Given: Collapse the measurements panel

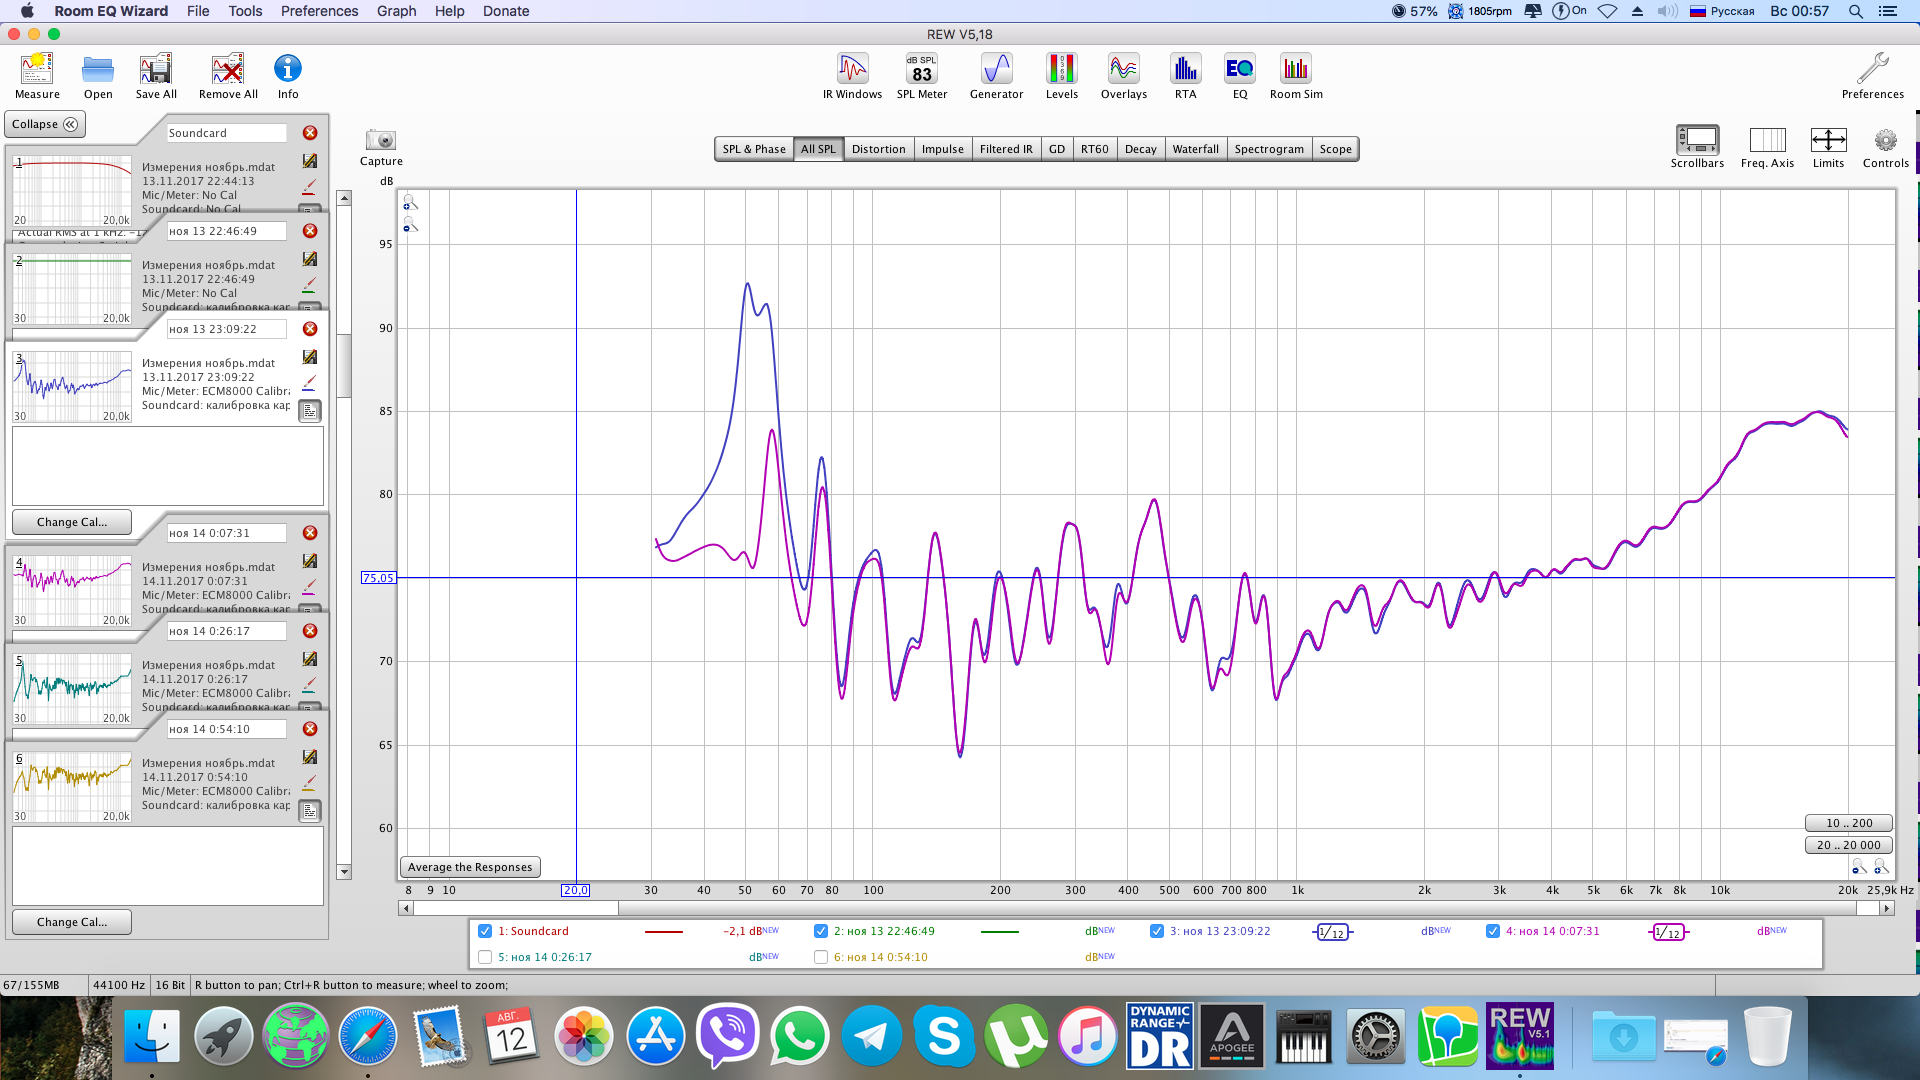Looking at the screenshot, I should 45,124.
